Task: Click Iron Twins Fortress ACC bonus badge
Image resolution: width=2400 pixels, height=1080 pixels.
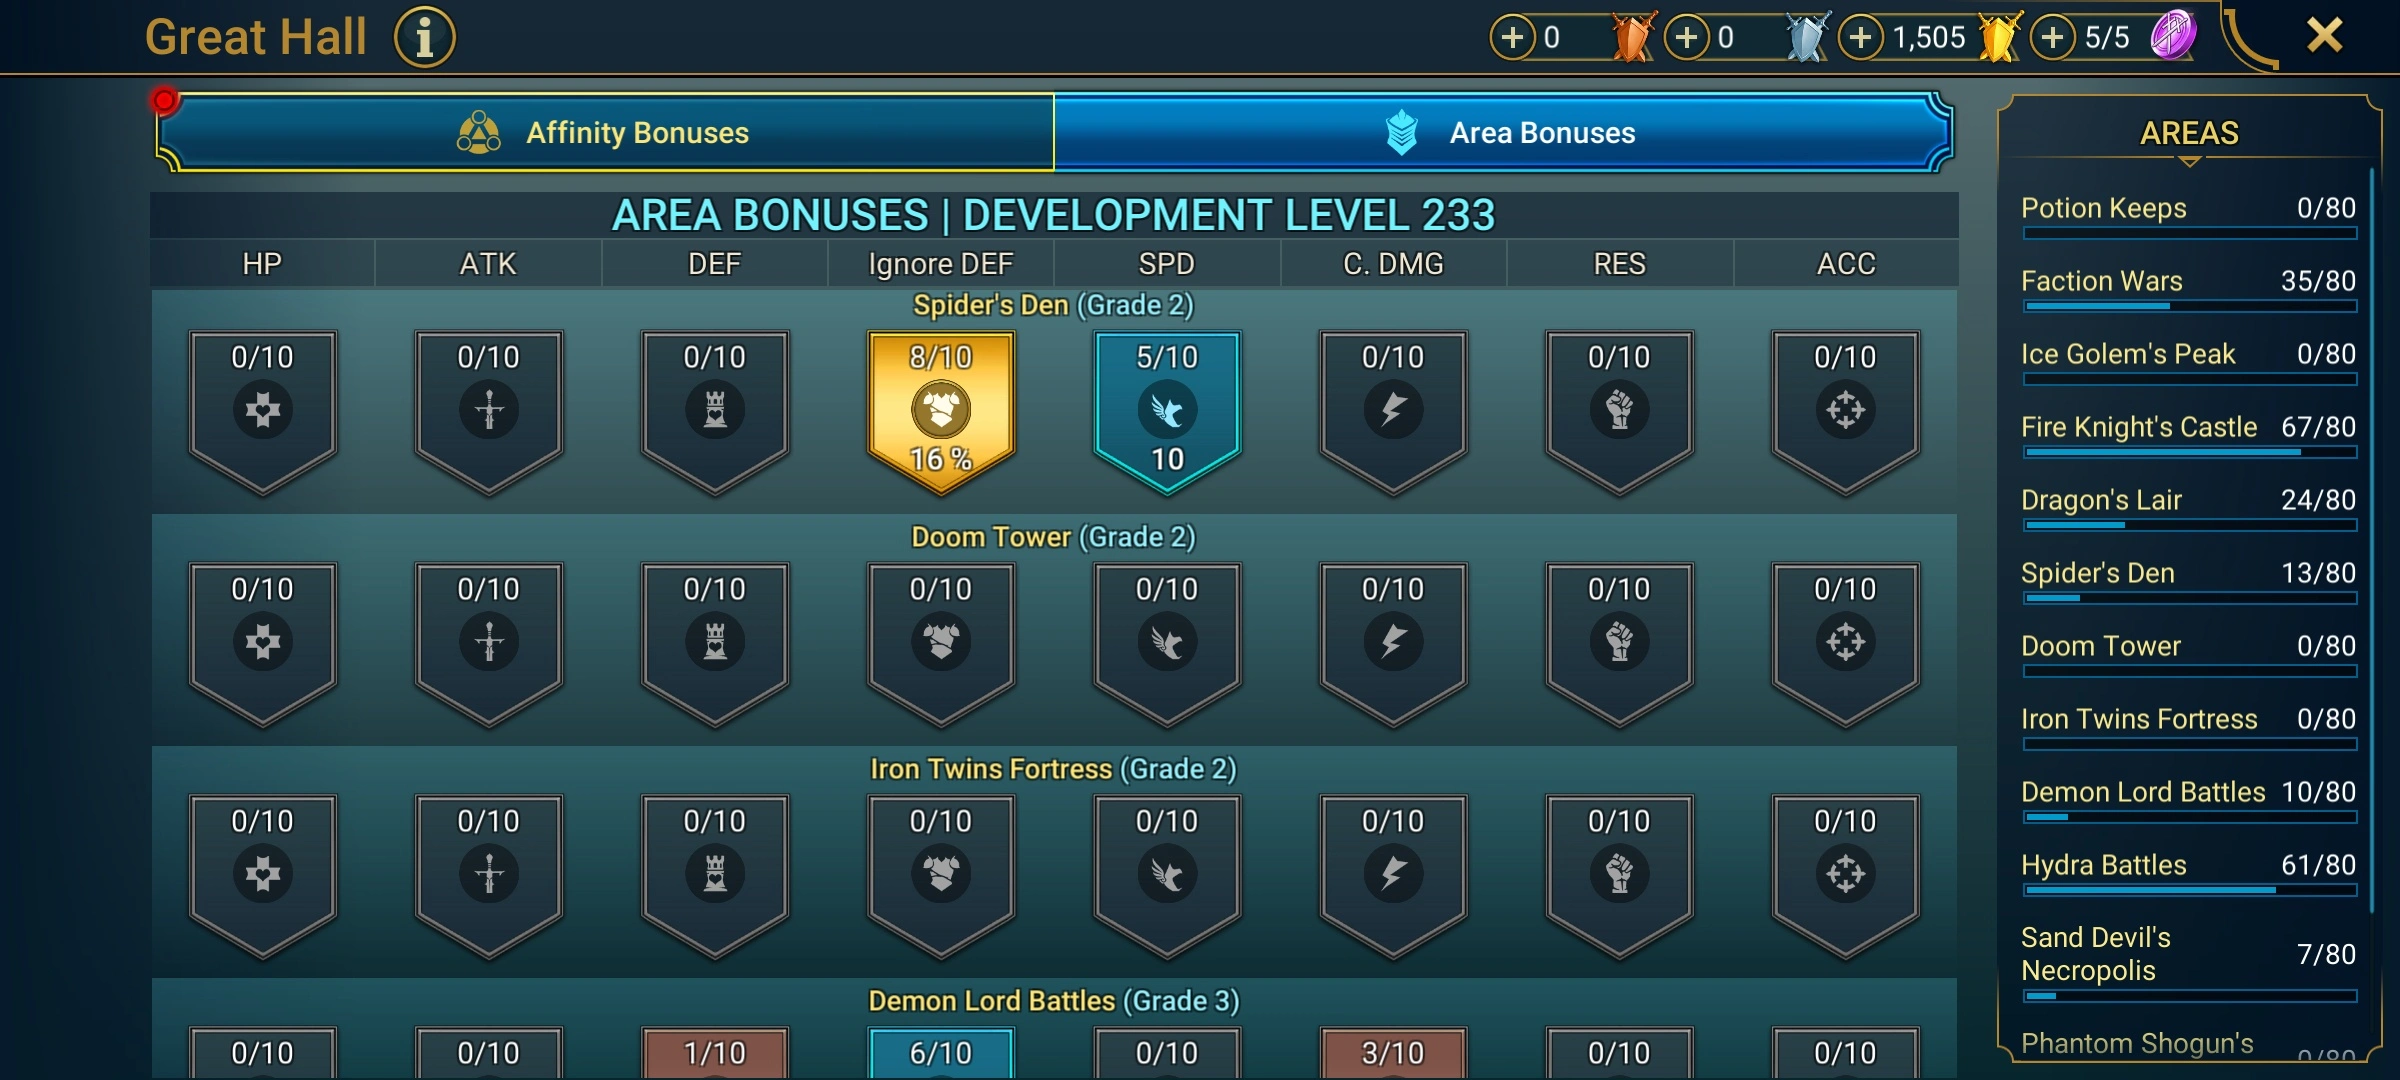Action: pos(1846,875)
